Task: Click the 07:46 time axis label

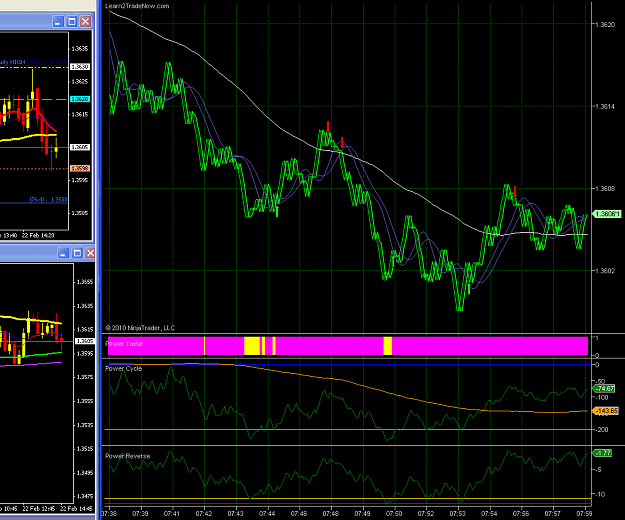Action: 299,514
